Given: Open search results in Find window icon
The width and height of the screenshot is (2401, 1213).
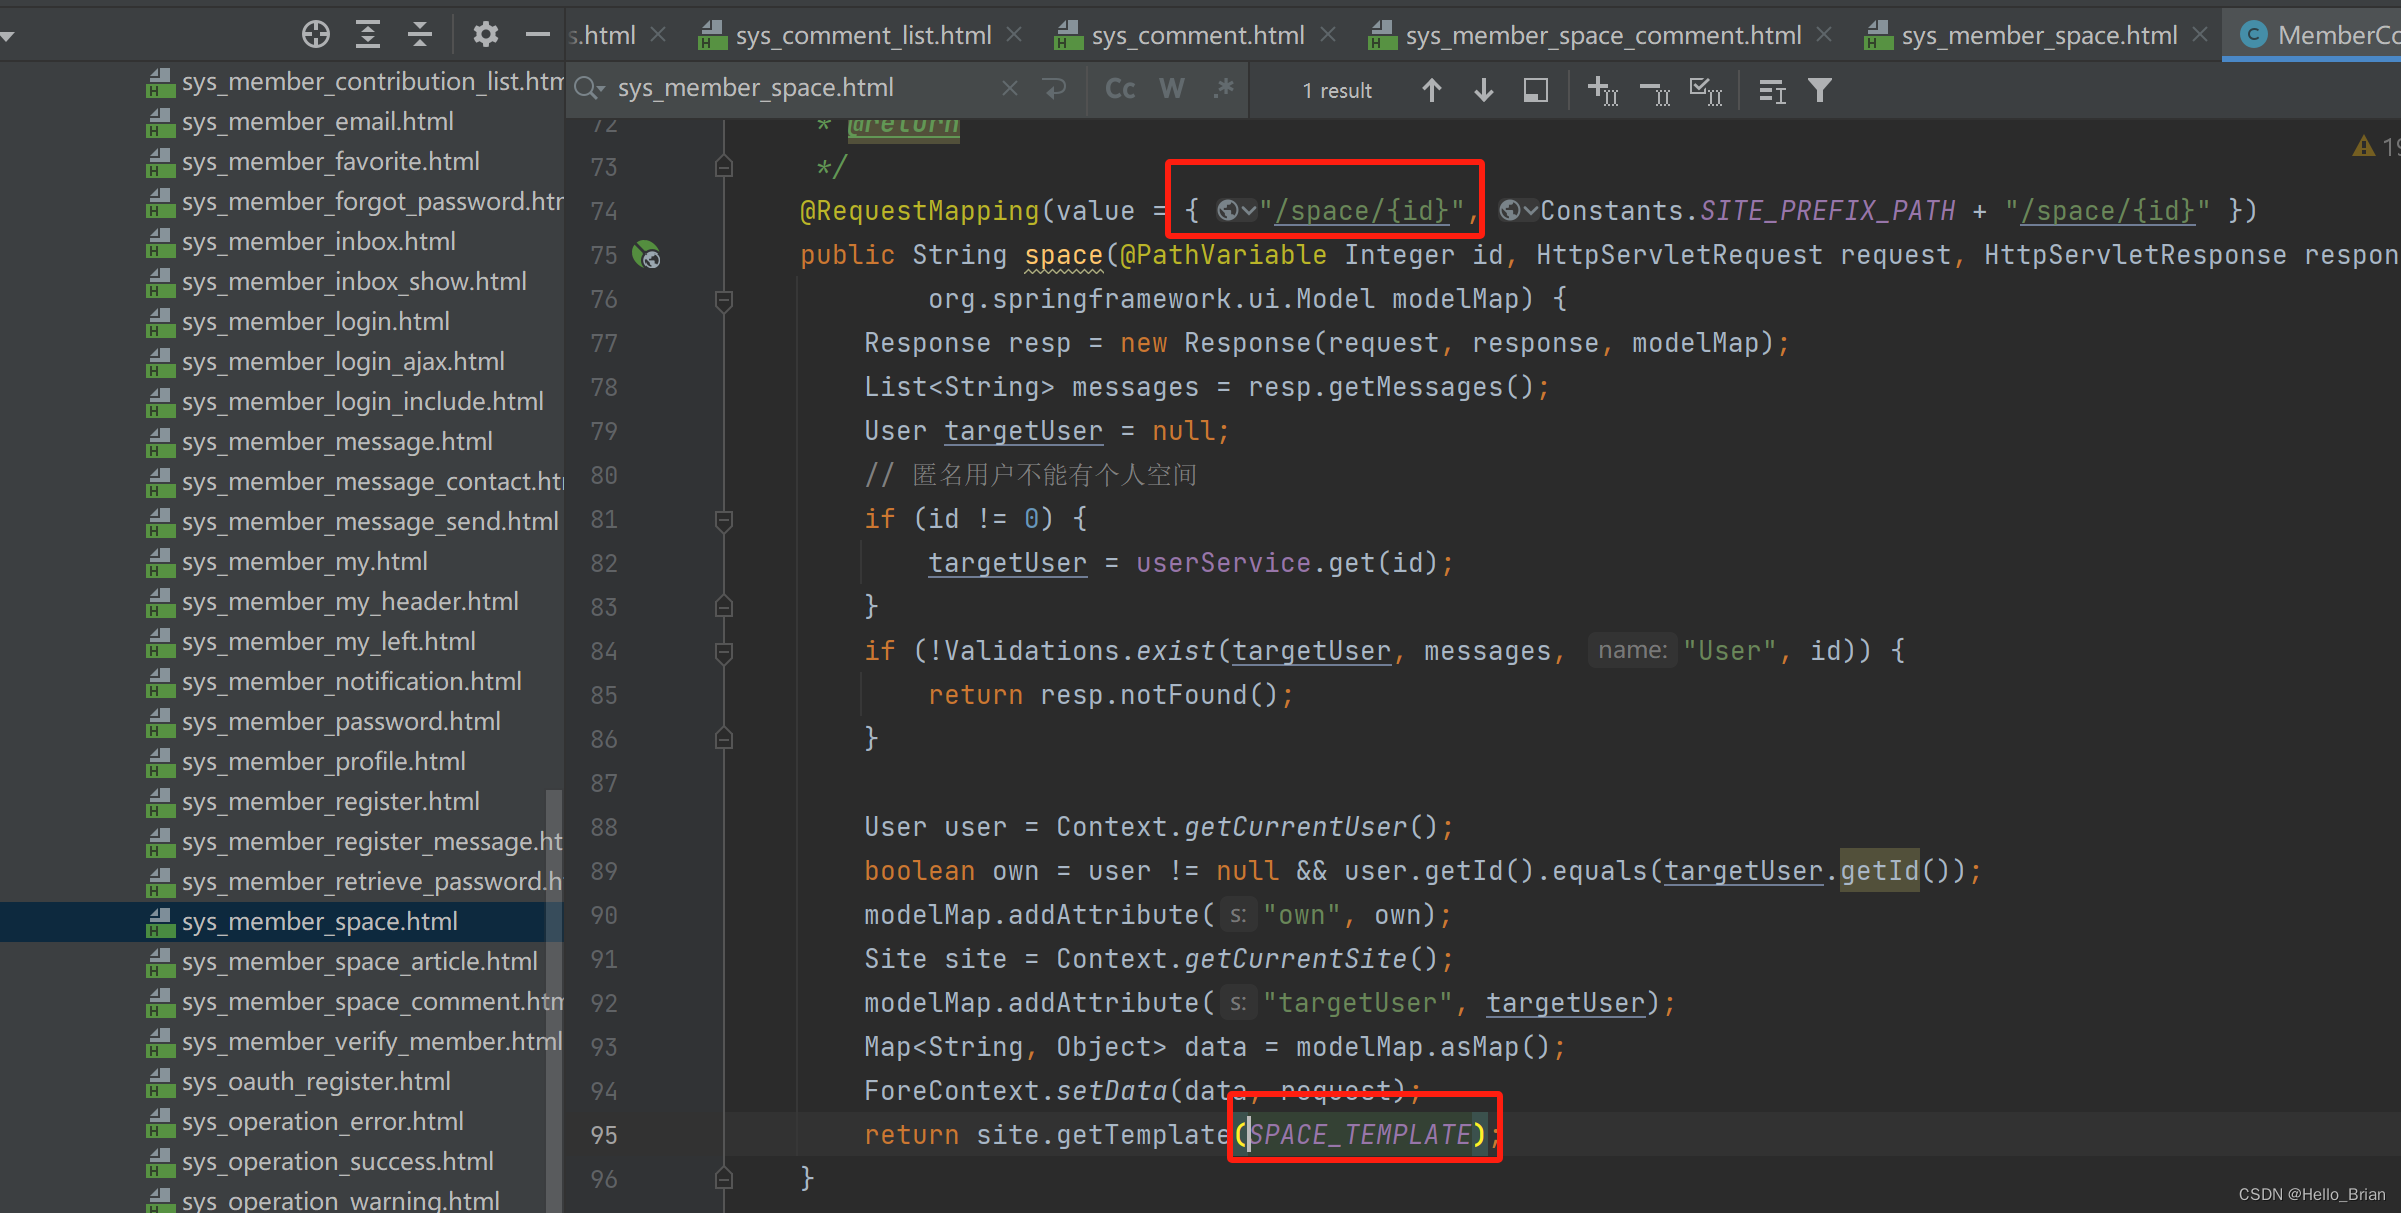Looking at the screenshot, I should tap(1536, 89).
